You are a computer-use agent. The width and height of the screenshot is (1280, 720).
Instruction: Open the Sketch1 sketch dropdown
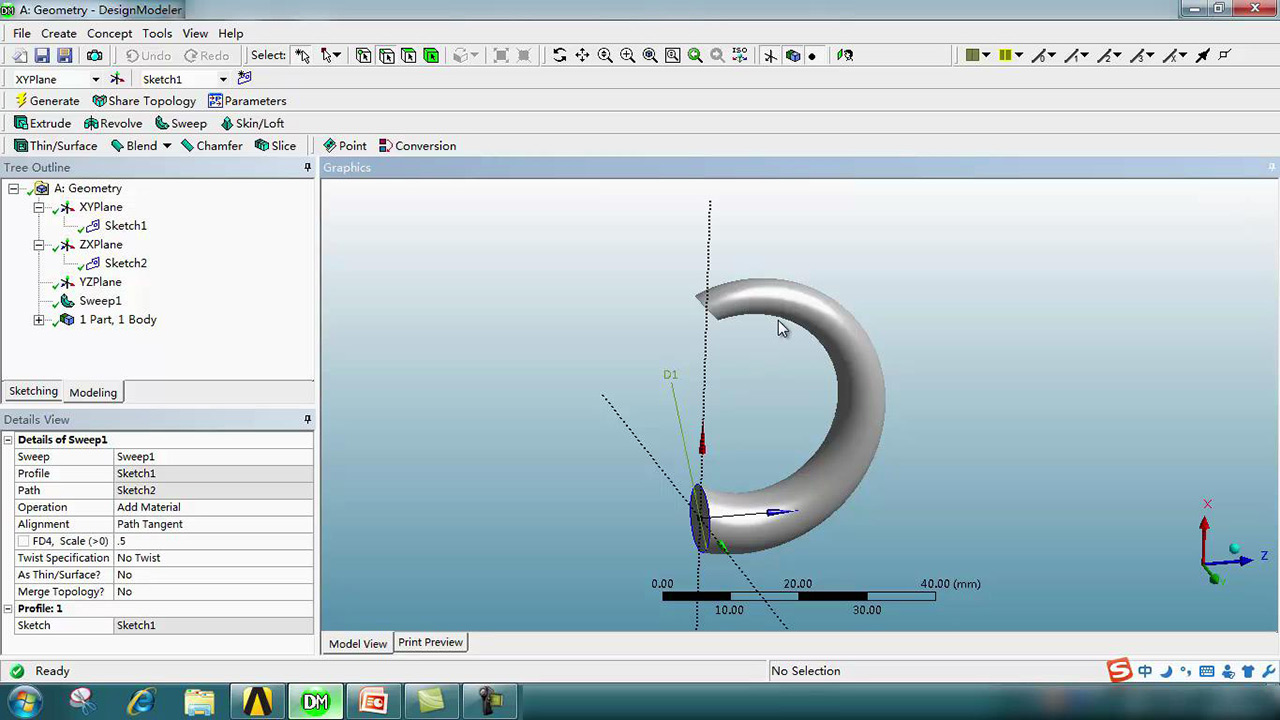[x=223, y=80]
